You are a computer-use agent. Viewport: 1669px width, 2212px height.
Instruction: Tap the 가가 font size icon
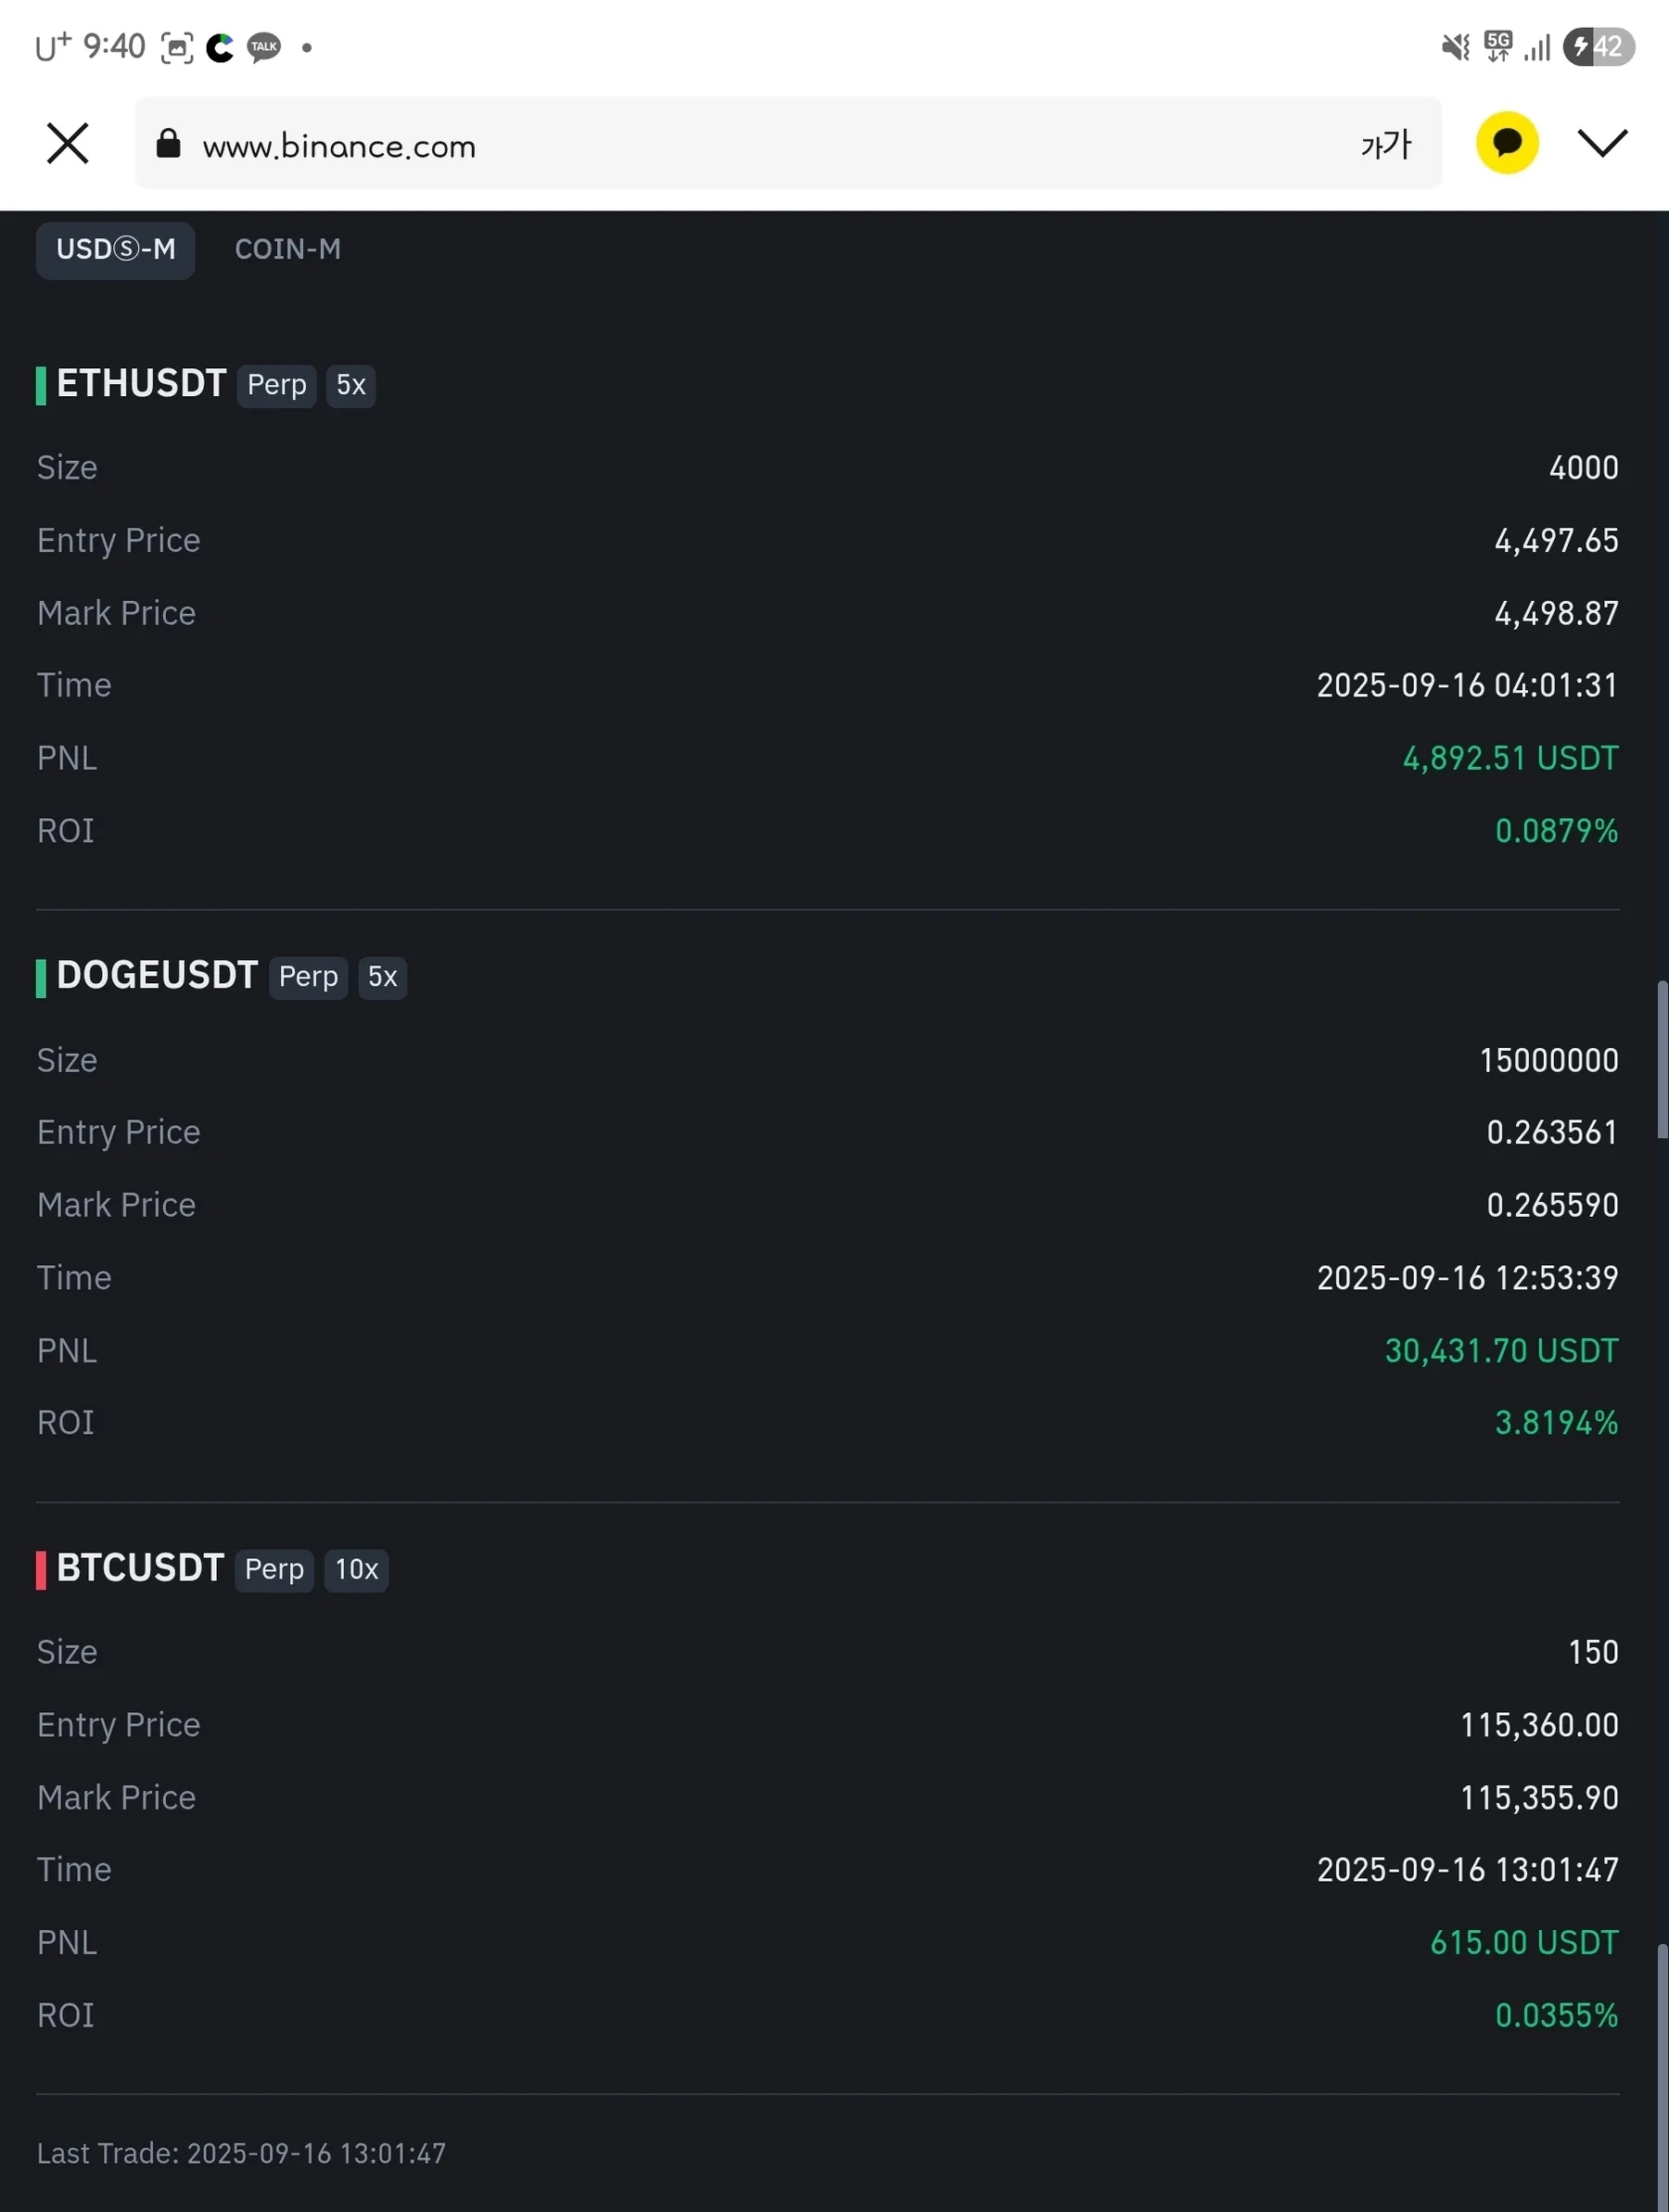click(x=1386, y=144)
